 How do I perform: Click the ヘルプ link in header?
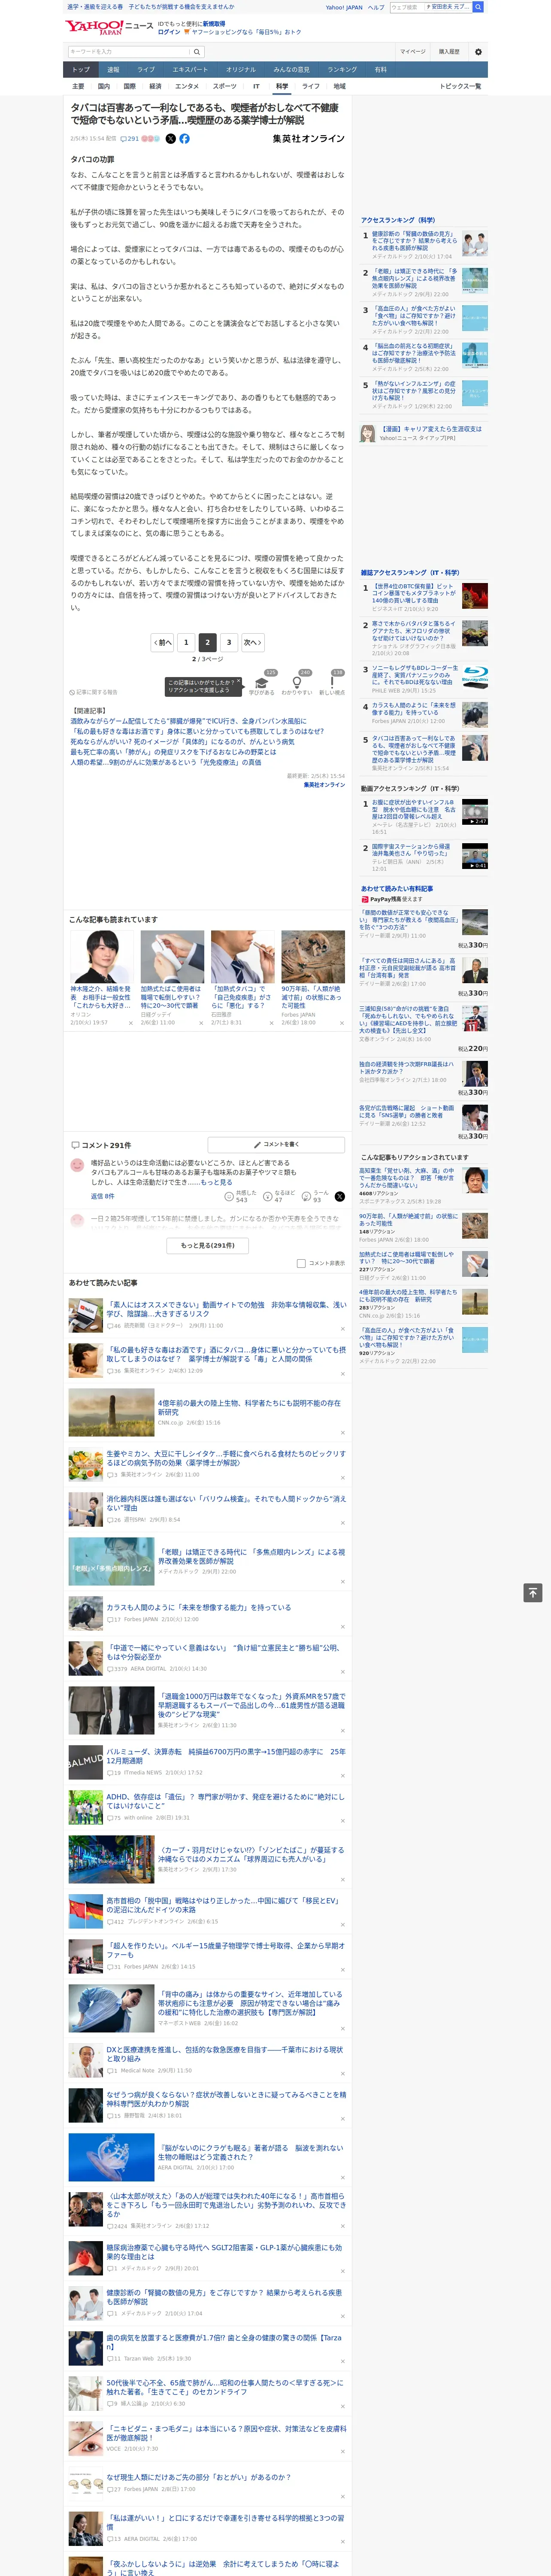pyautogui.click(x=376, y=7)
